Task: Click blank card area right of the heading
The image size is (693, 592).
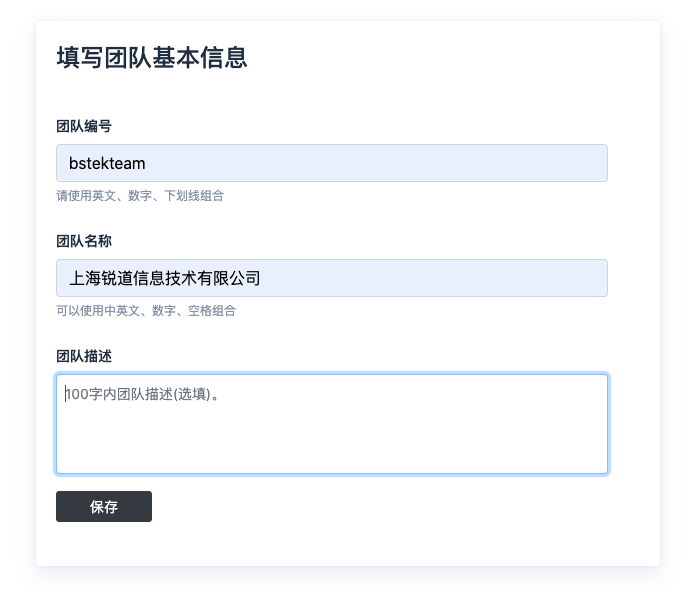Action: pos(450,58)
